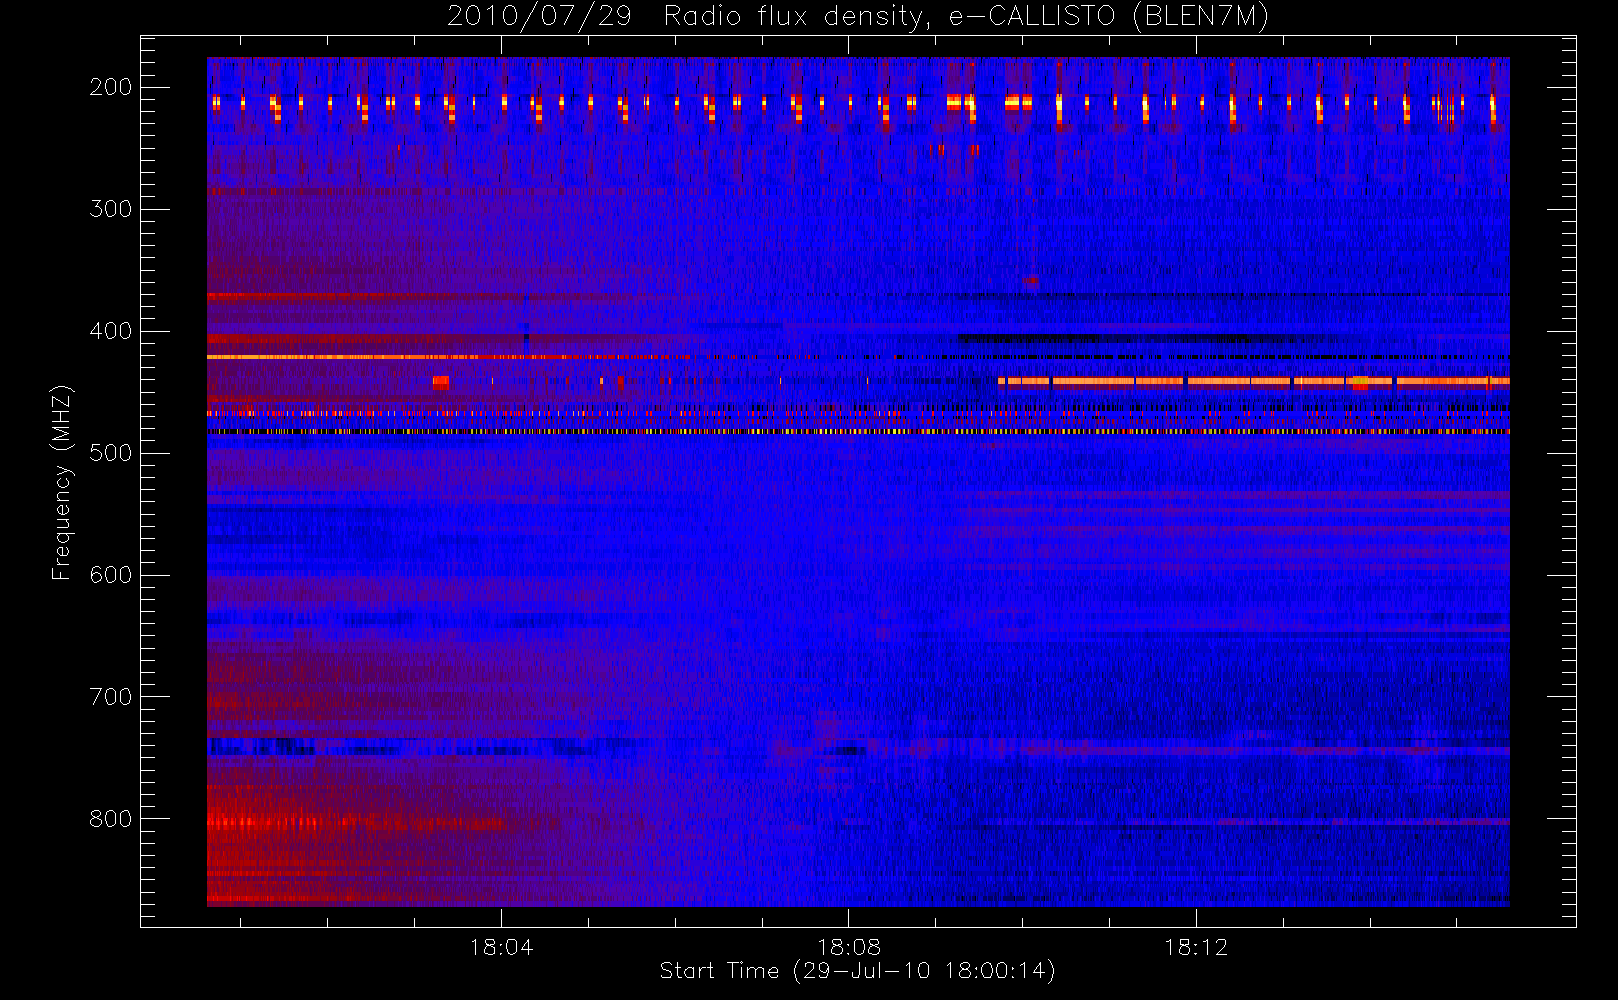
Task: Click the 18:04 time tick label
Action: [501, 947]
